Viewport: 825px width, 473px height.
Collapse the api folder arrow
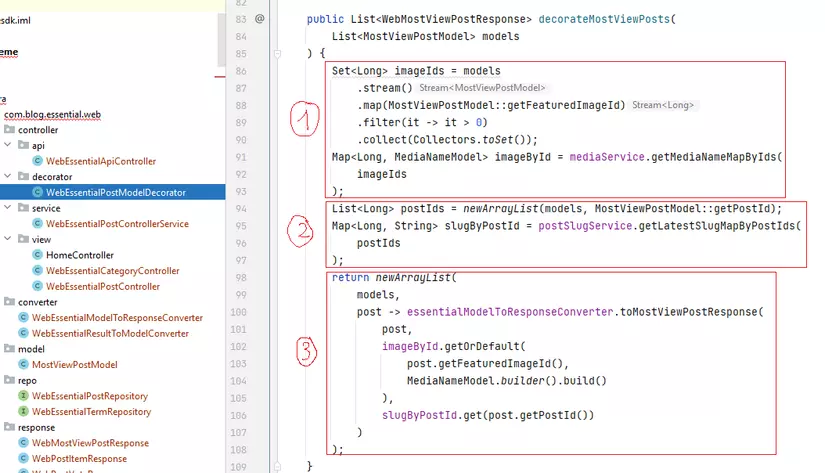click(8, 145)
